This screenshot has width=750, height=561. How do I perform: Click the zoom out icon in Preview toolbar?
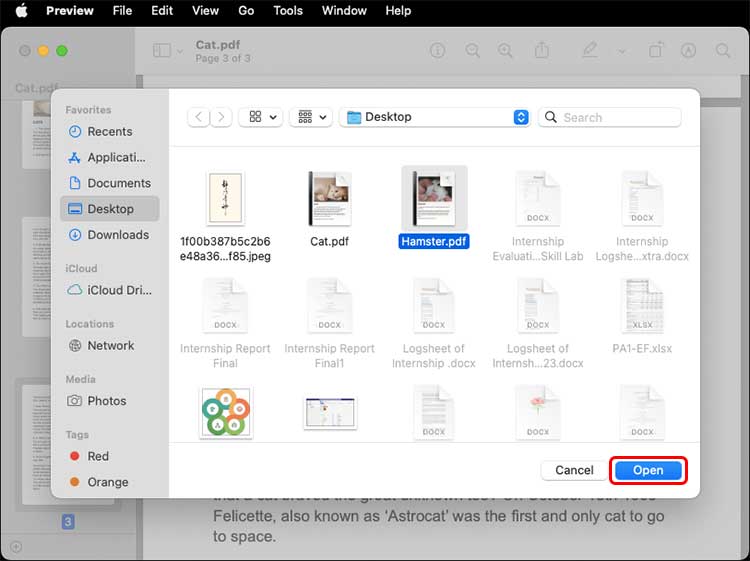pyautogui.click(x=473, y=50)
